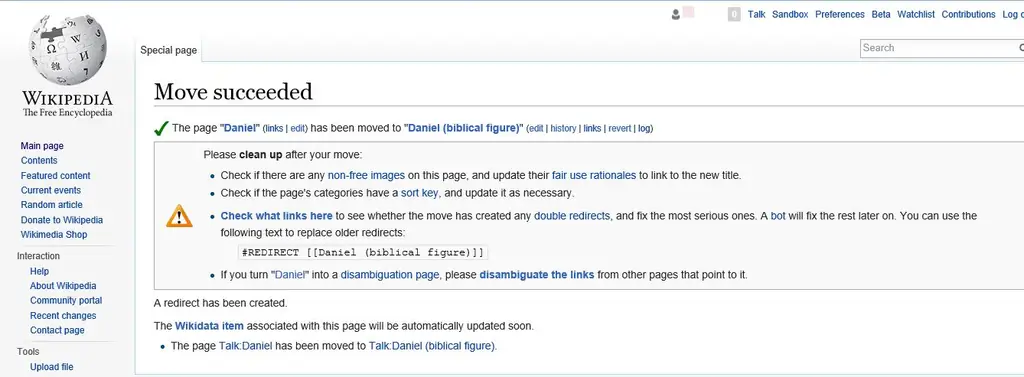Click the "Daniel" link in the disambiguation bullet
Screen dimensions: 1024x377
pyautogui.click(x=291, y=274)
